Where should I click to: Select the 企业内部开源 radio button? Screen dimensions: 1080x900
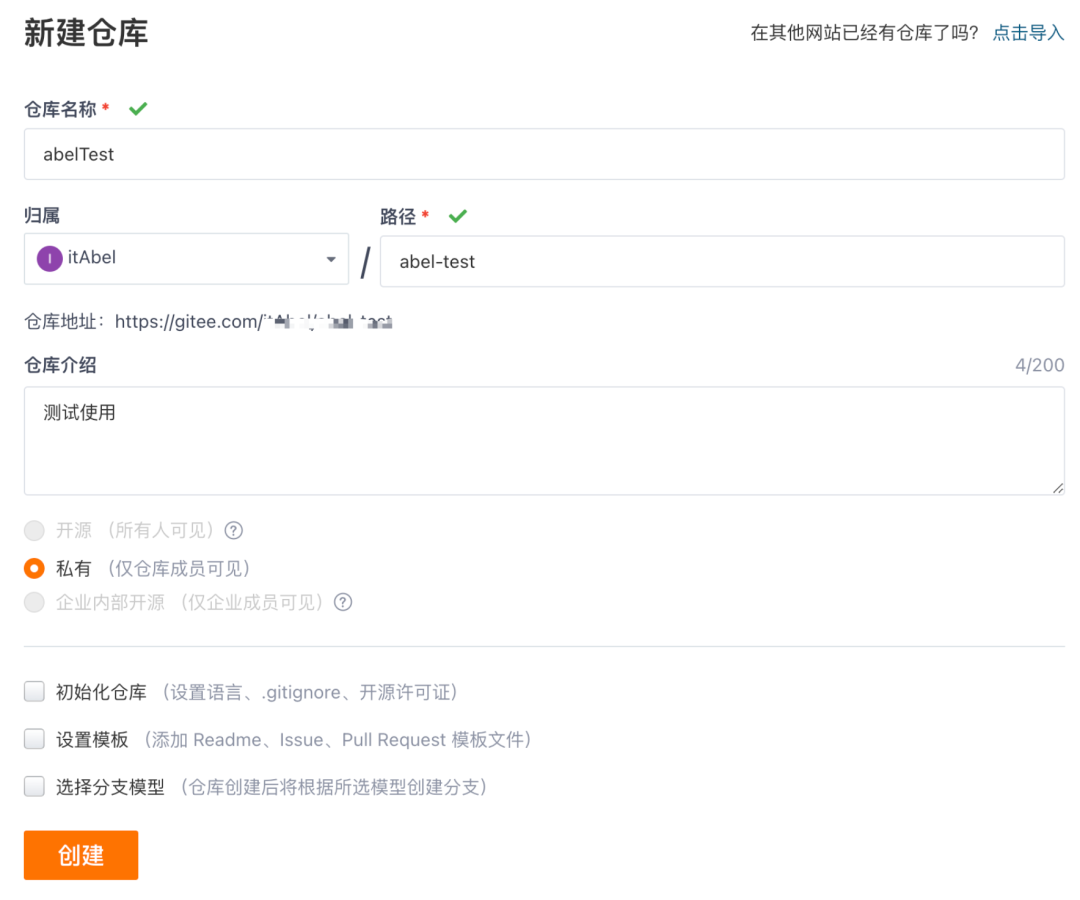coord(34,603)
